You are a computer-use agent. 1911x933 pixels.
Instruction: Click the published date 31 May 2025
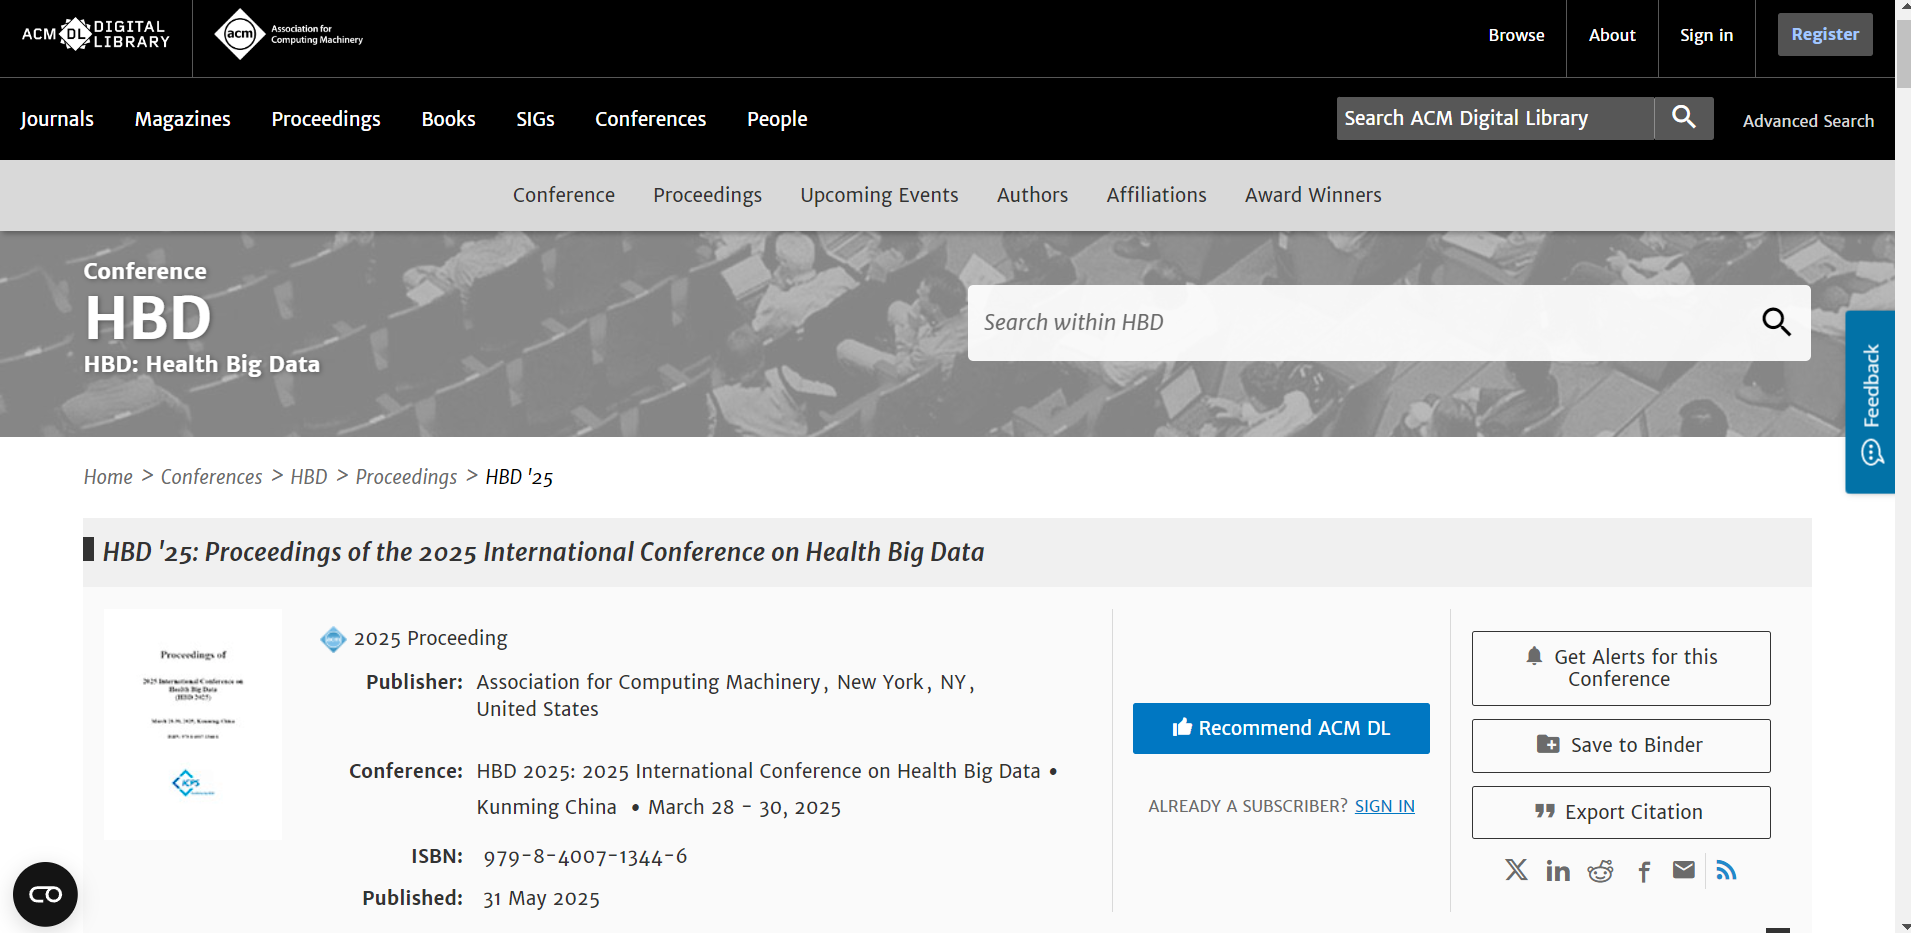pos(541,898)
